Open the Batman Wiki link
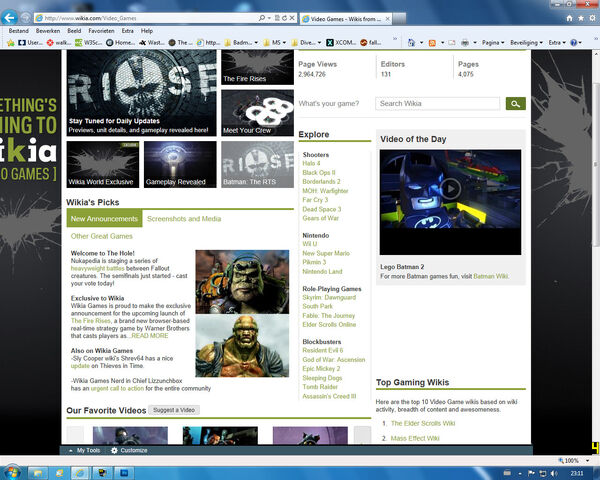600x480 pixels. click(x=491, y=276)
